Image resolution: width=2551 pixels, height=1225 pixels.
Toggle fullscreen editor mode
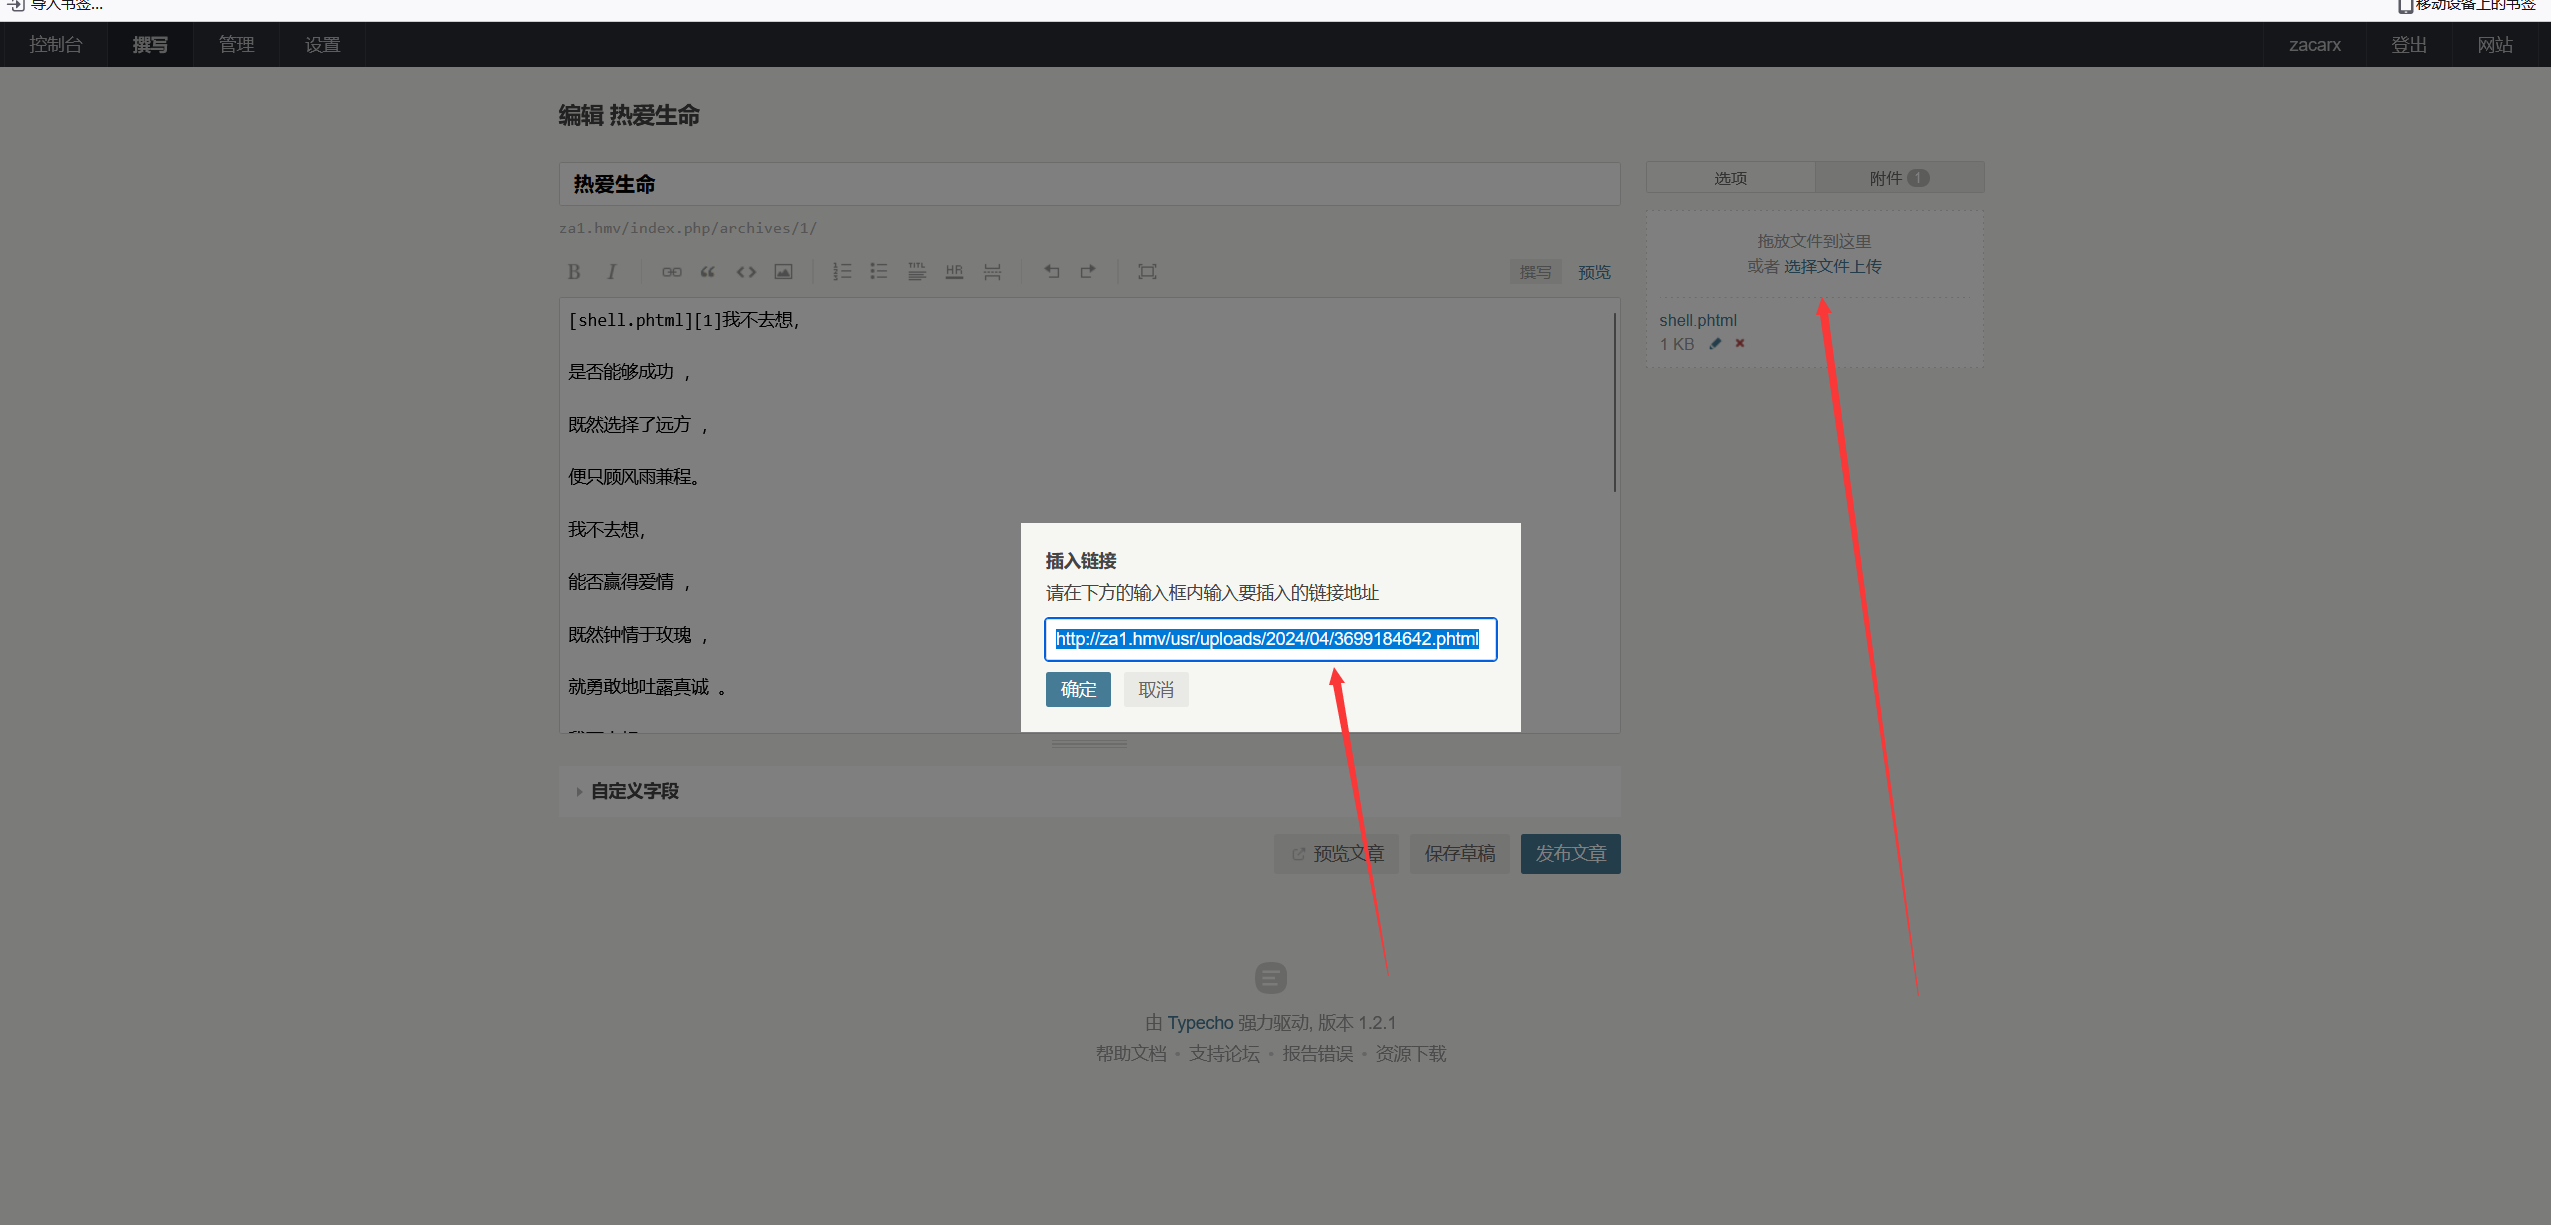(1147, 272)
